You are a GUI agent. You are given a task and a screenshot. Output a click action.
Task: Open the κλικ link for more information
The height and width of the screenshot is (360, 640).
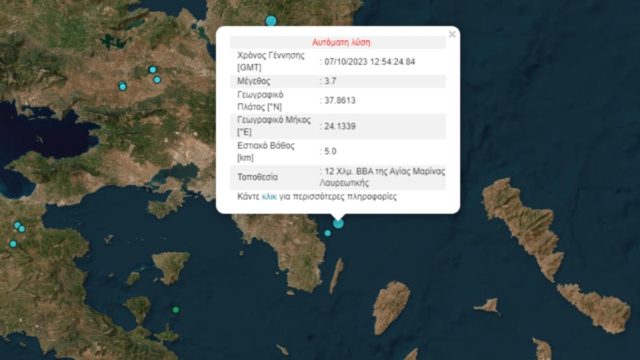point(269,197)
